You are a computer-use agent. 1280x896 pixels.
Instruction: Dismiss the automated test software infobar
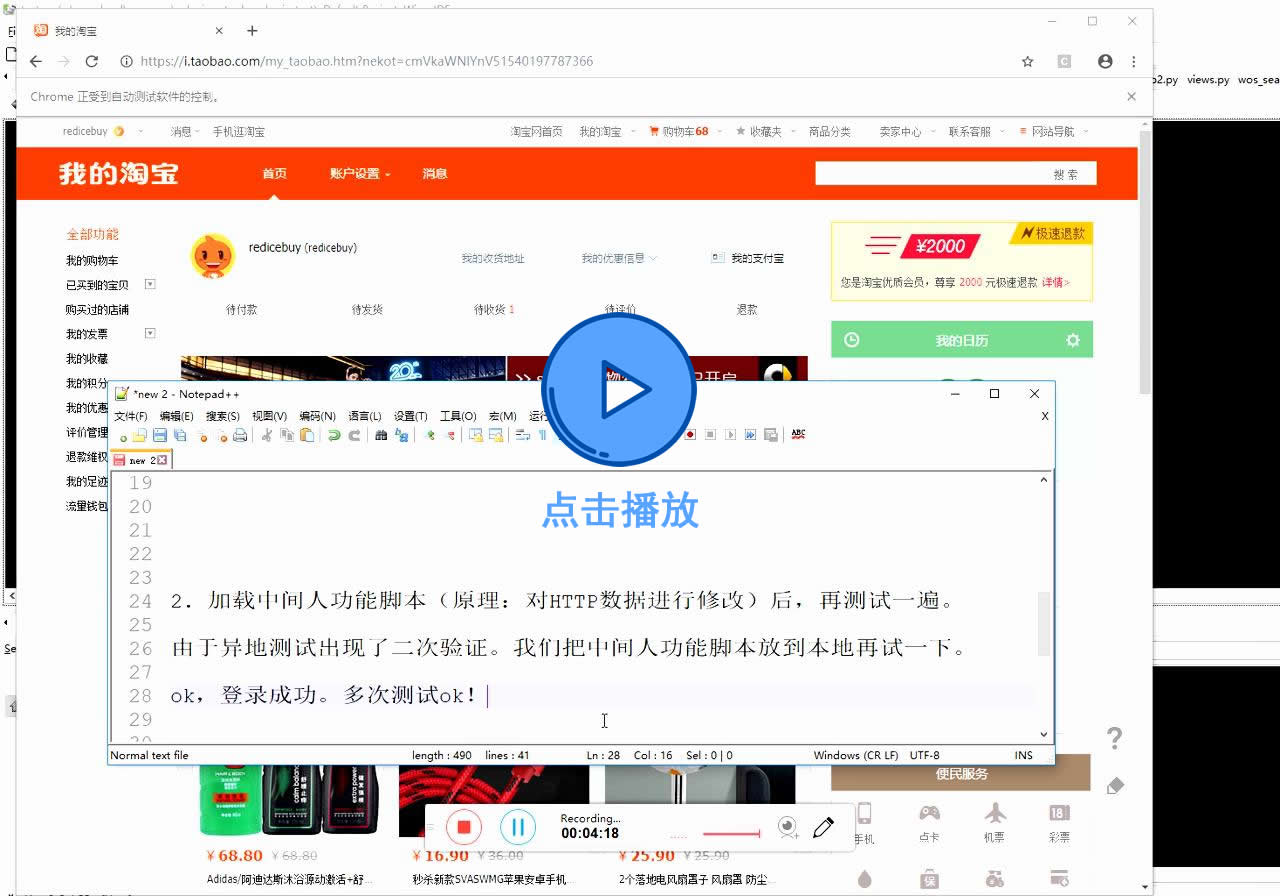(x=1131, y=97)
